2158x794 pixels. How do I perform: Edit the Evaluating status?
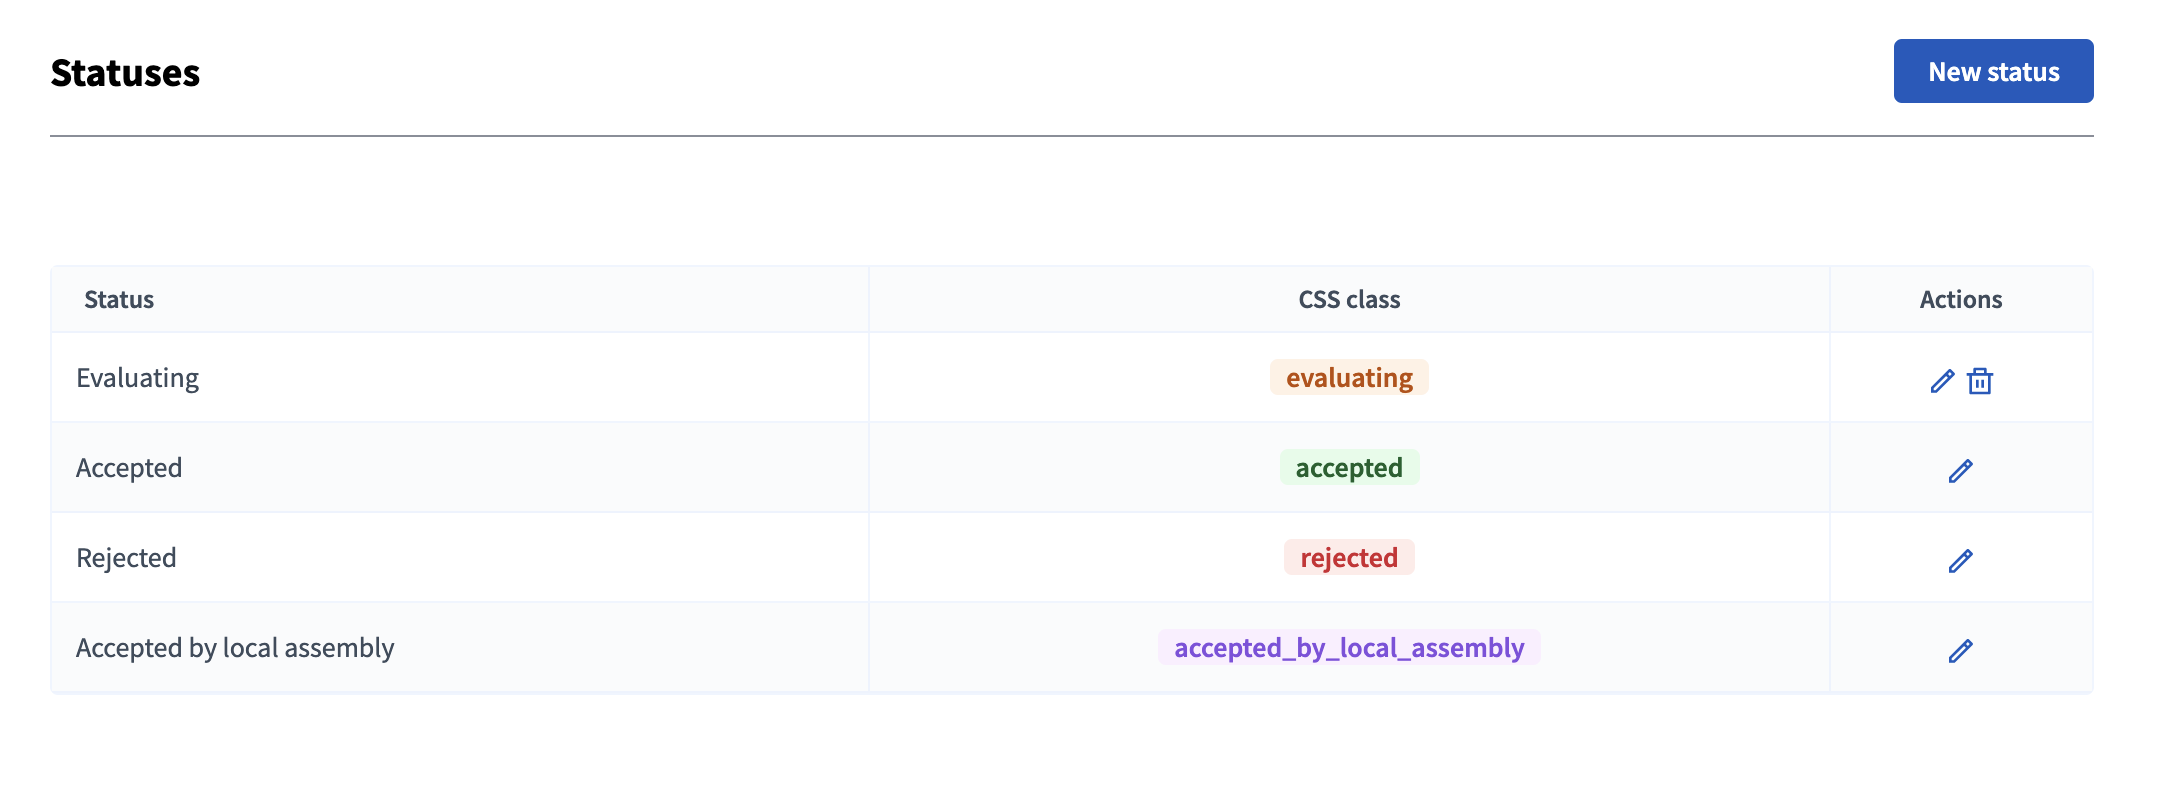(x=1941, y=381)
